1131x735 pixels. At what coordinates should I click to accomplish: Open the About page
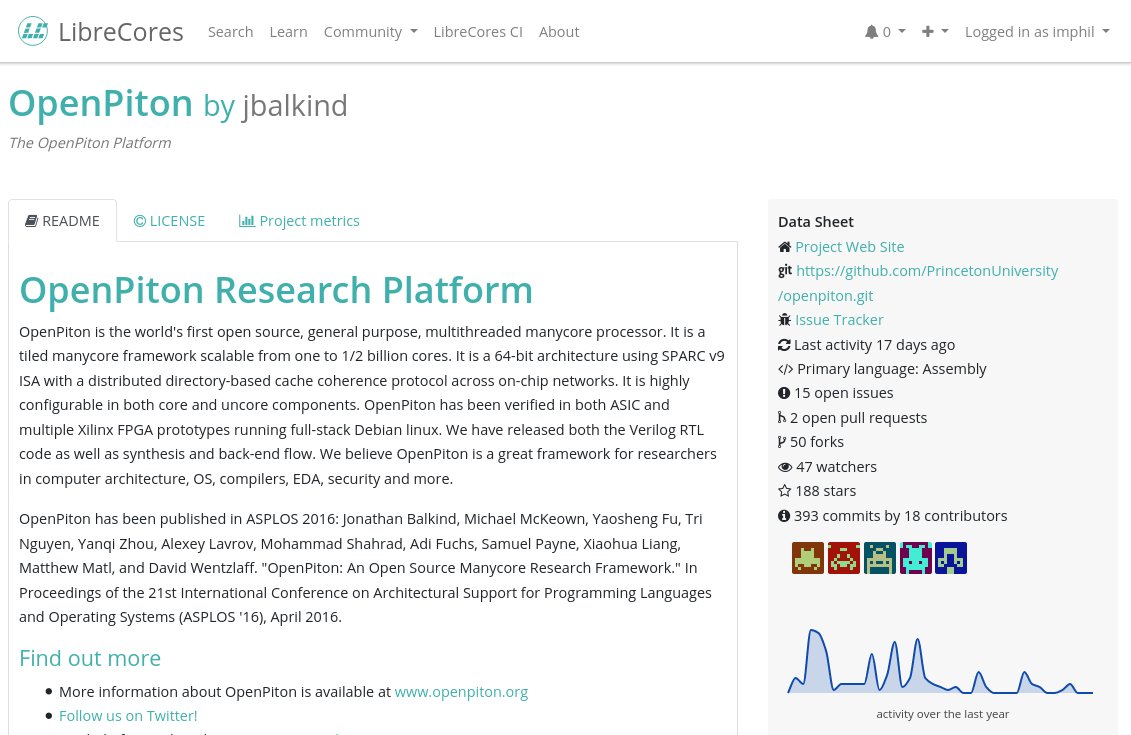pos(559,32)
